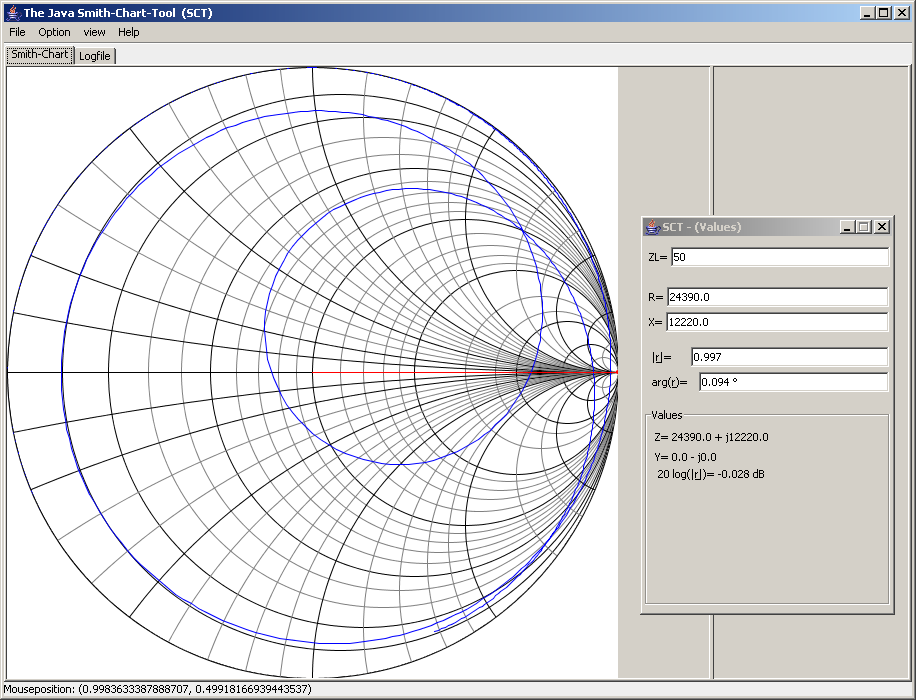Click the Java icon in main title bar
Screen dimensions: 916x700
coord(13,13)
